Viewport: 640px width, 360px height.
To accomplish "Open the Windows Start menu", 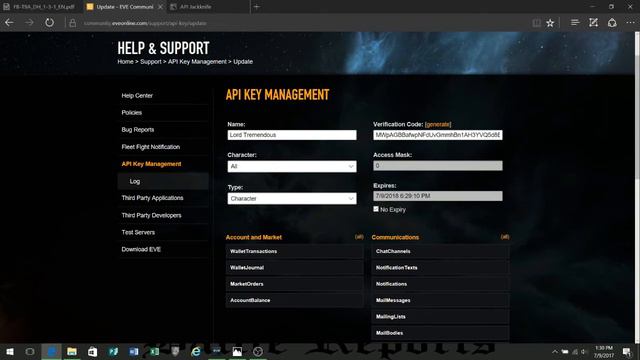I will [10, 351].
